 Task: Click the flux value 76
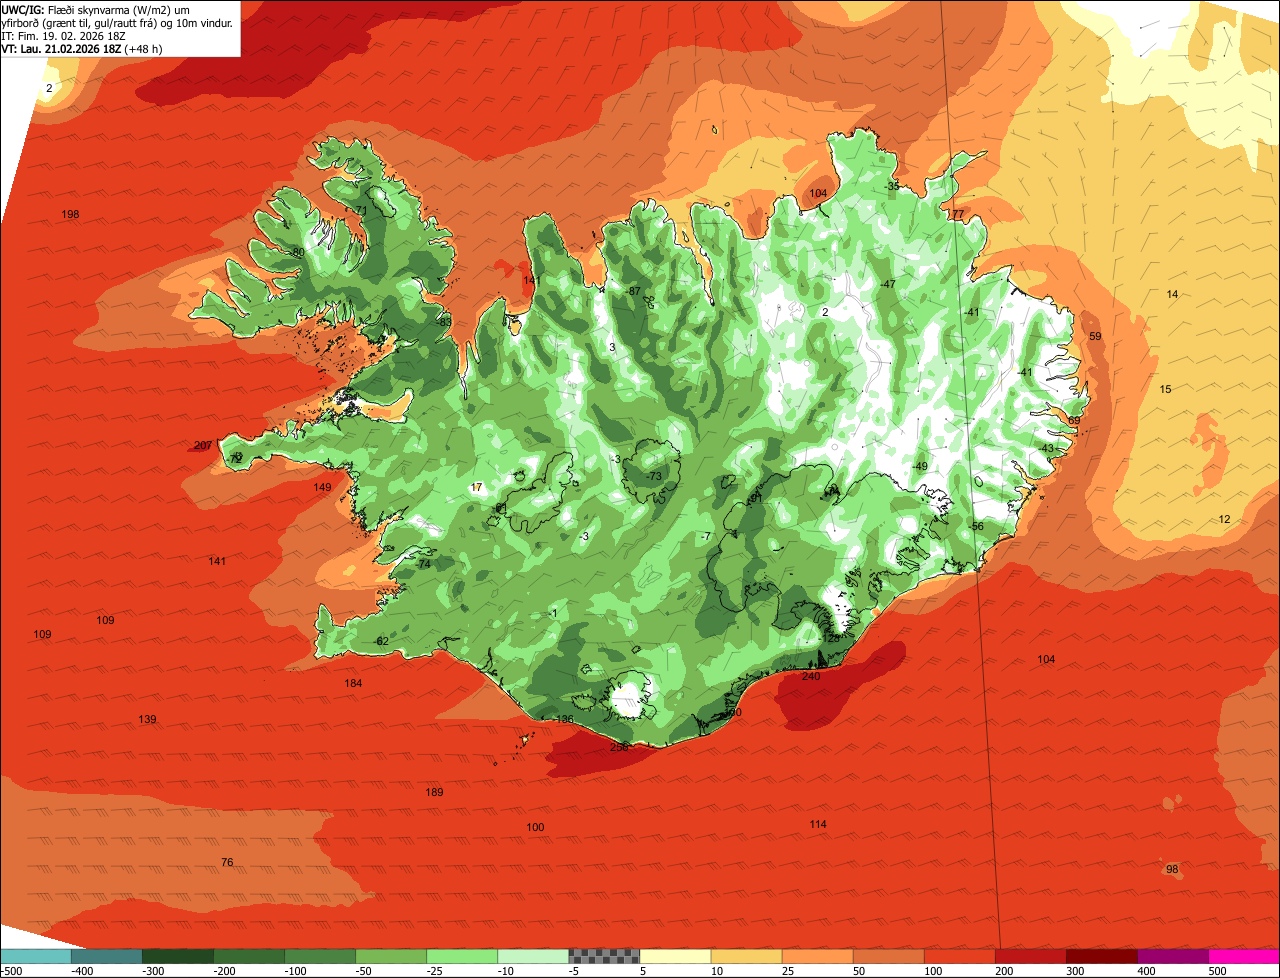pos(227,863)
